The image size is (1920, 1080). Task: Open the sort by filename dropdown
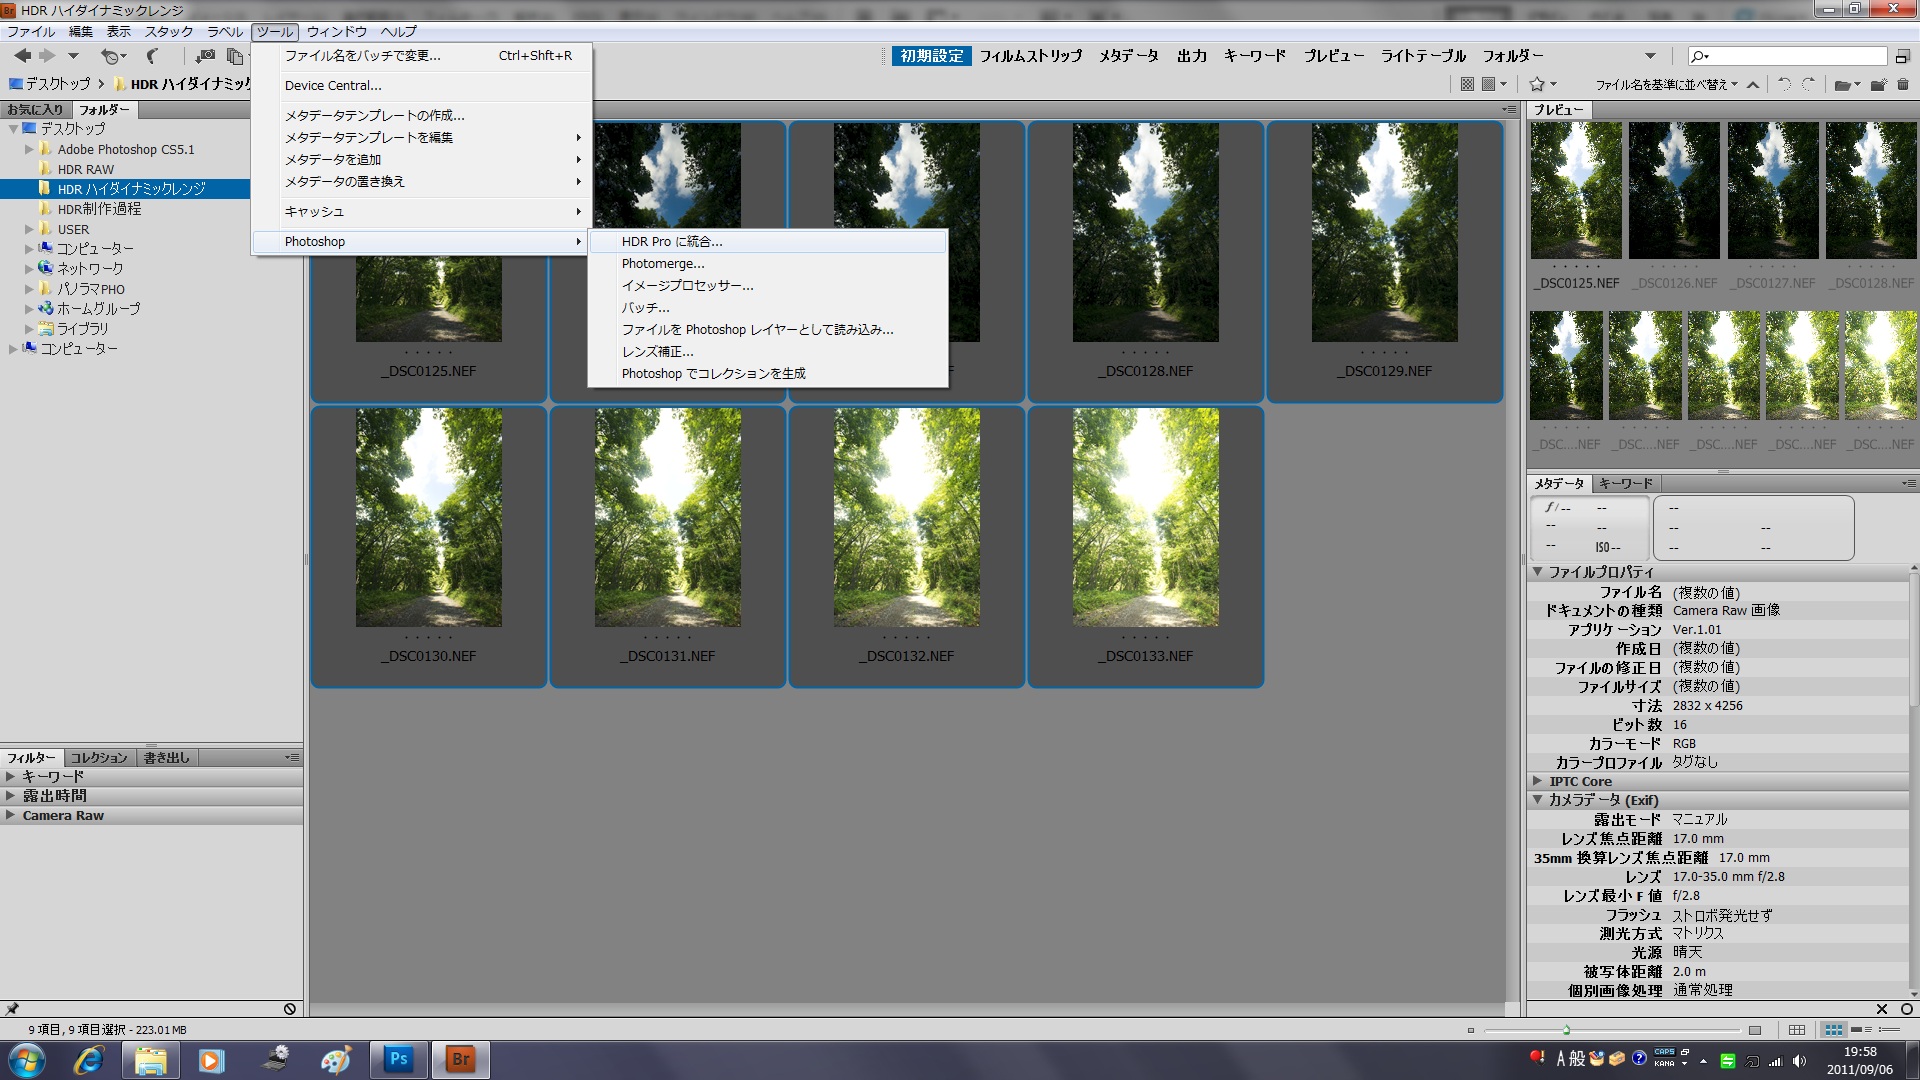[x=1666, y=85]
